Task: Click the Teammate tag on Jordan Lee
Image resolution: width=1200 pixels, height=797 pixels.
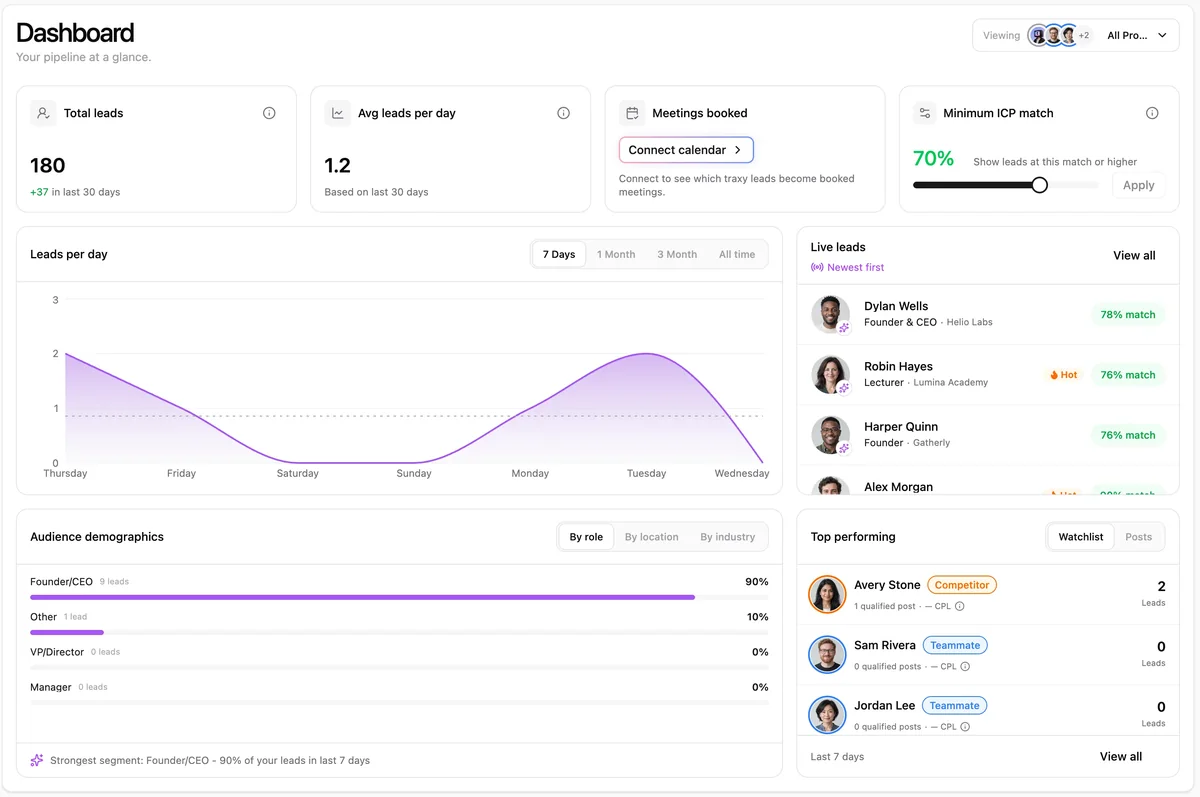Action: [955, 705]
